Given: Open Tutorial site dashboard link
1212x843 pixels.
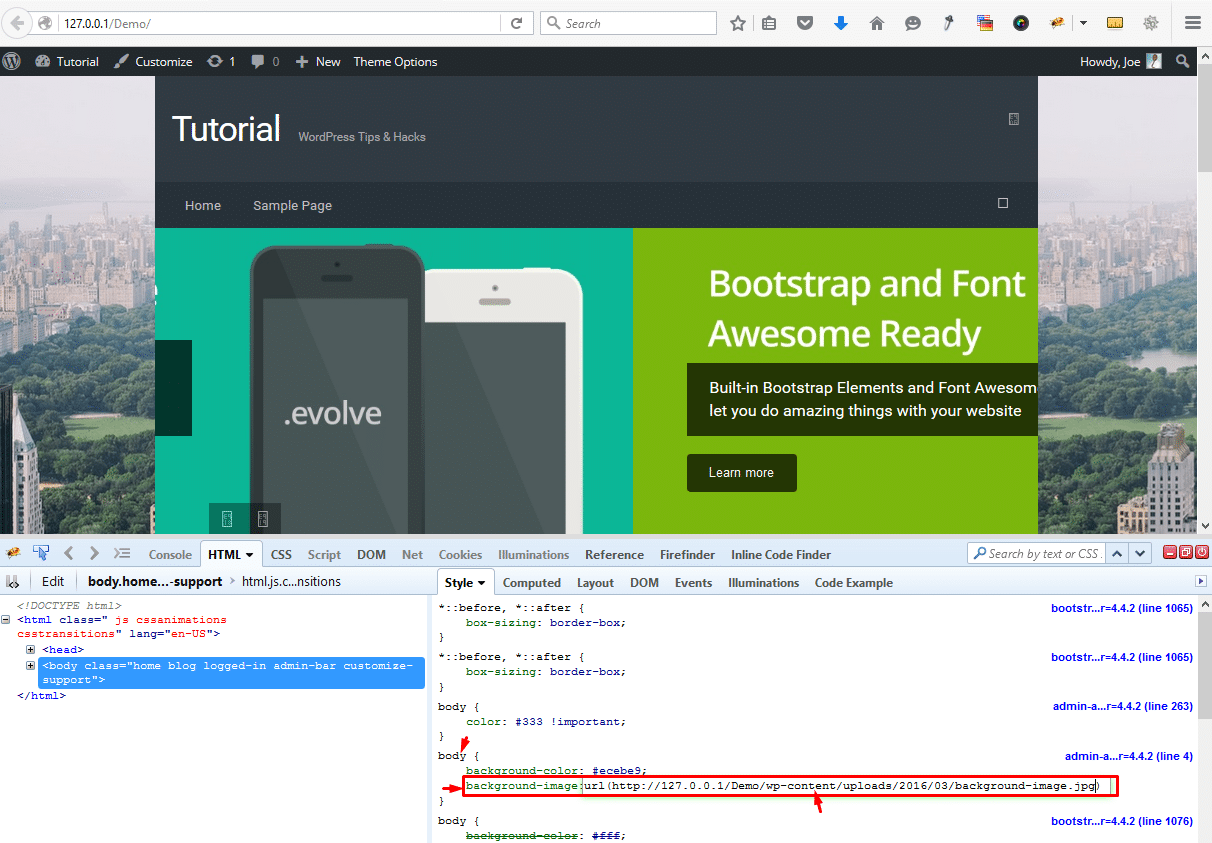Looking at the screenshot, I should 67,62.
